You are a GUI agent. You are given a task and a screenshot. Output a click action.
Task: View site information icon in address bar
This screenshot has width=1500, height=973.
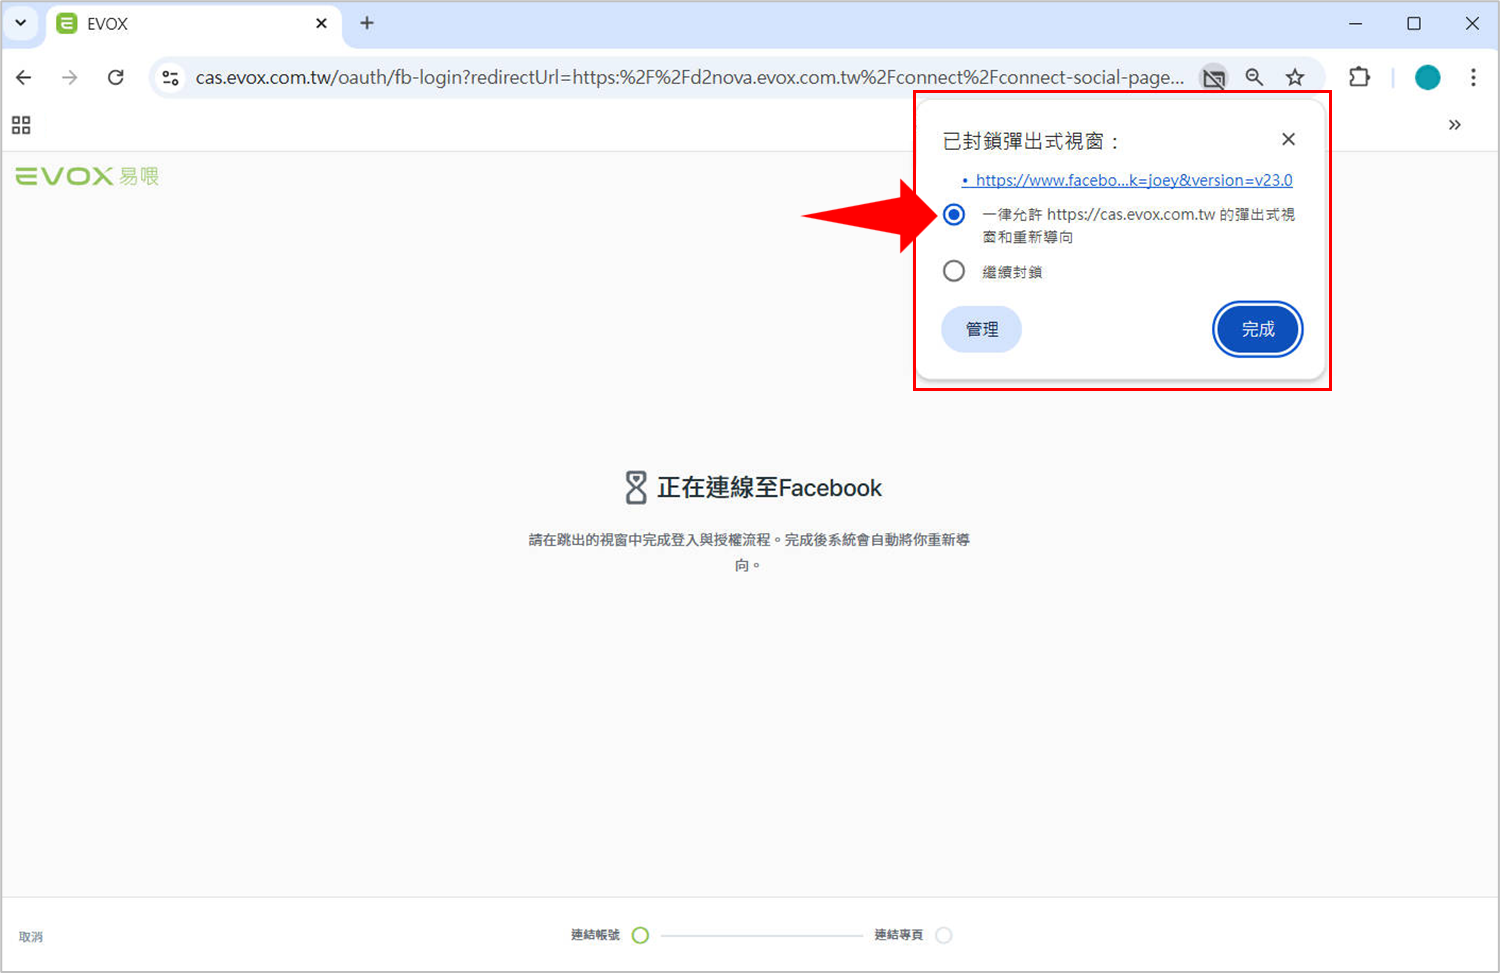click(170, 77)
